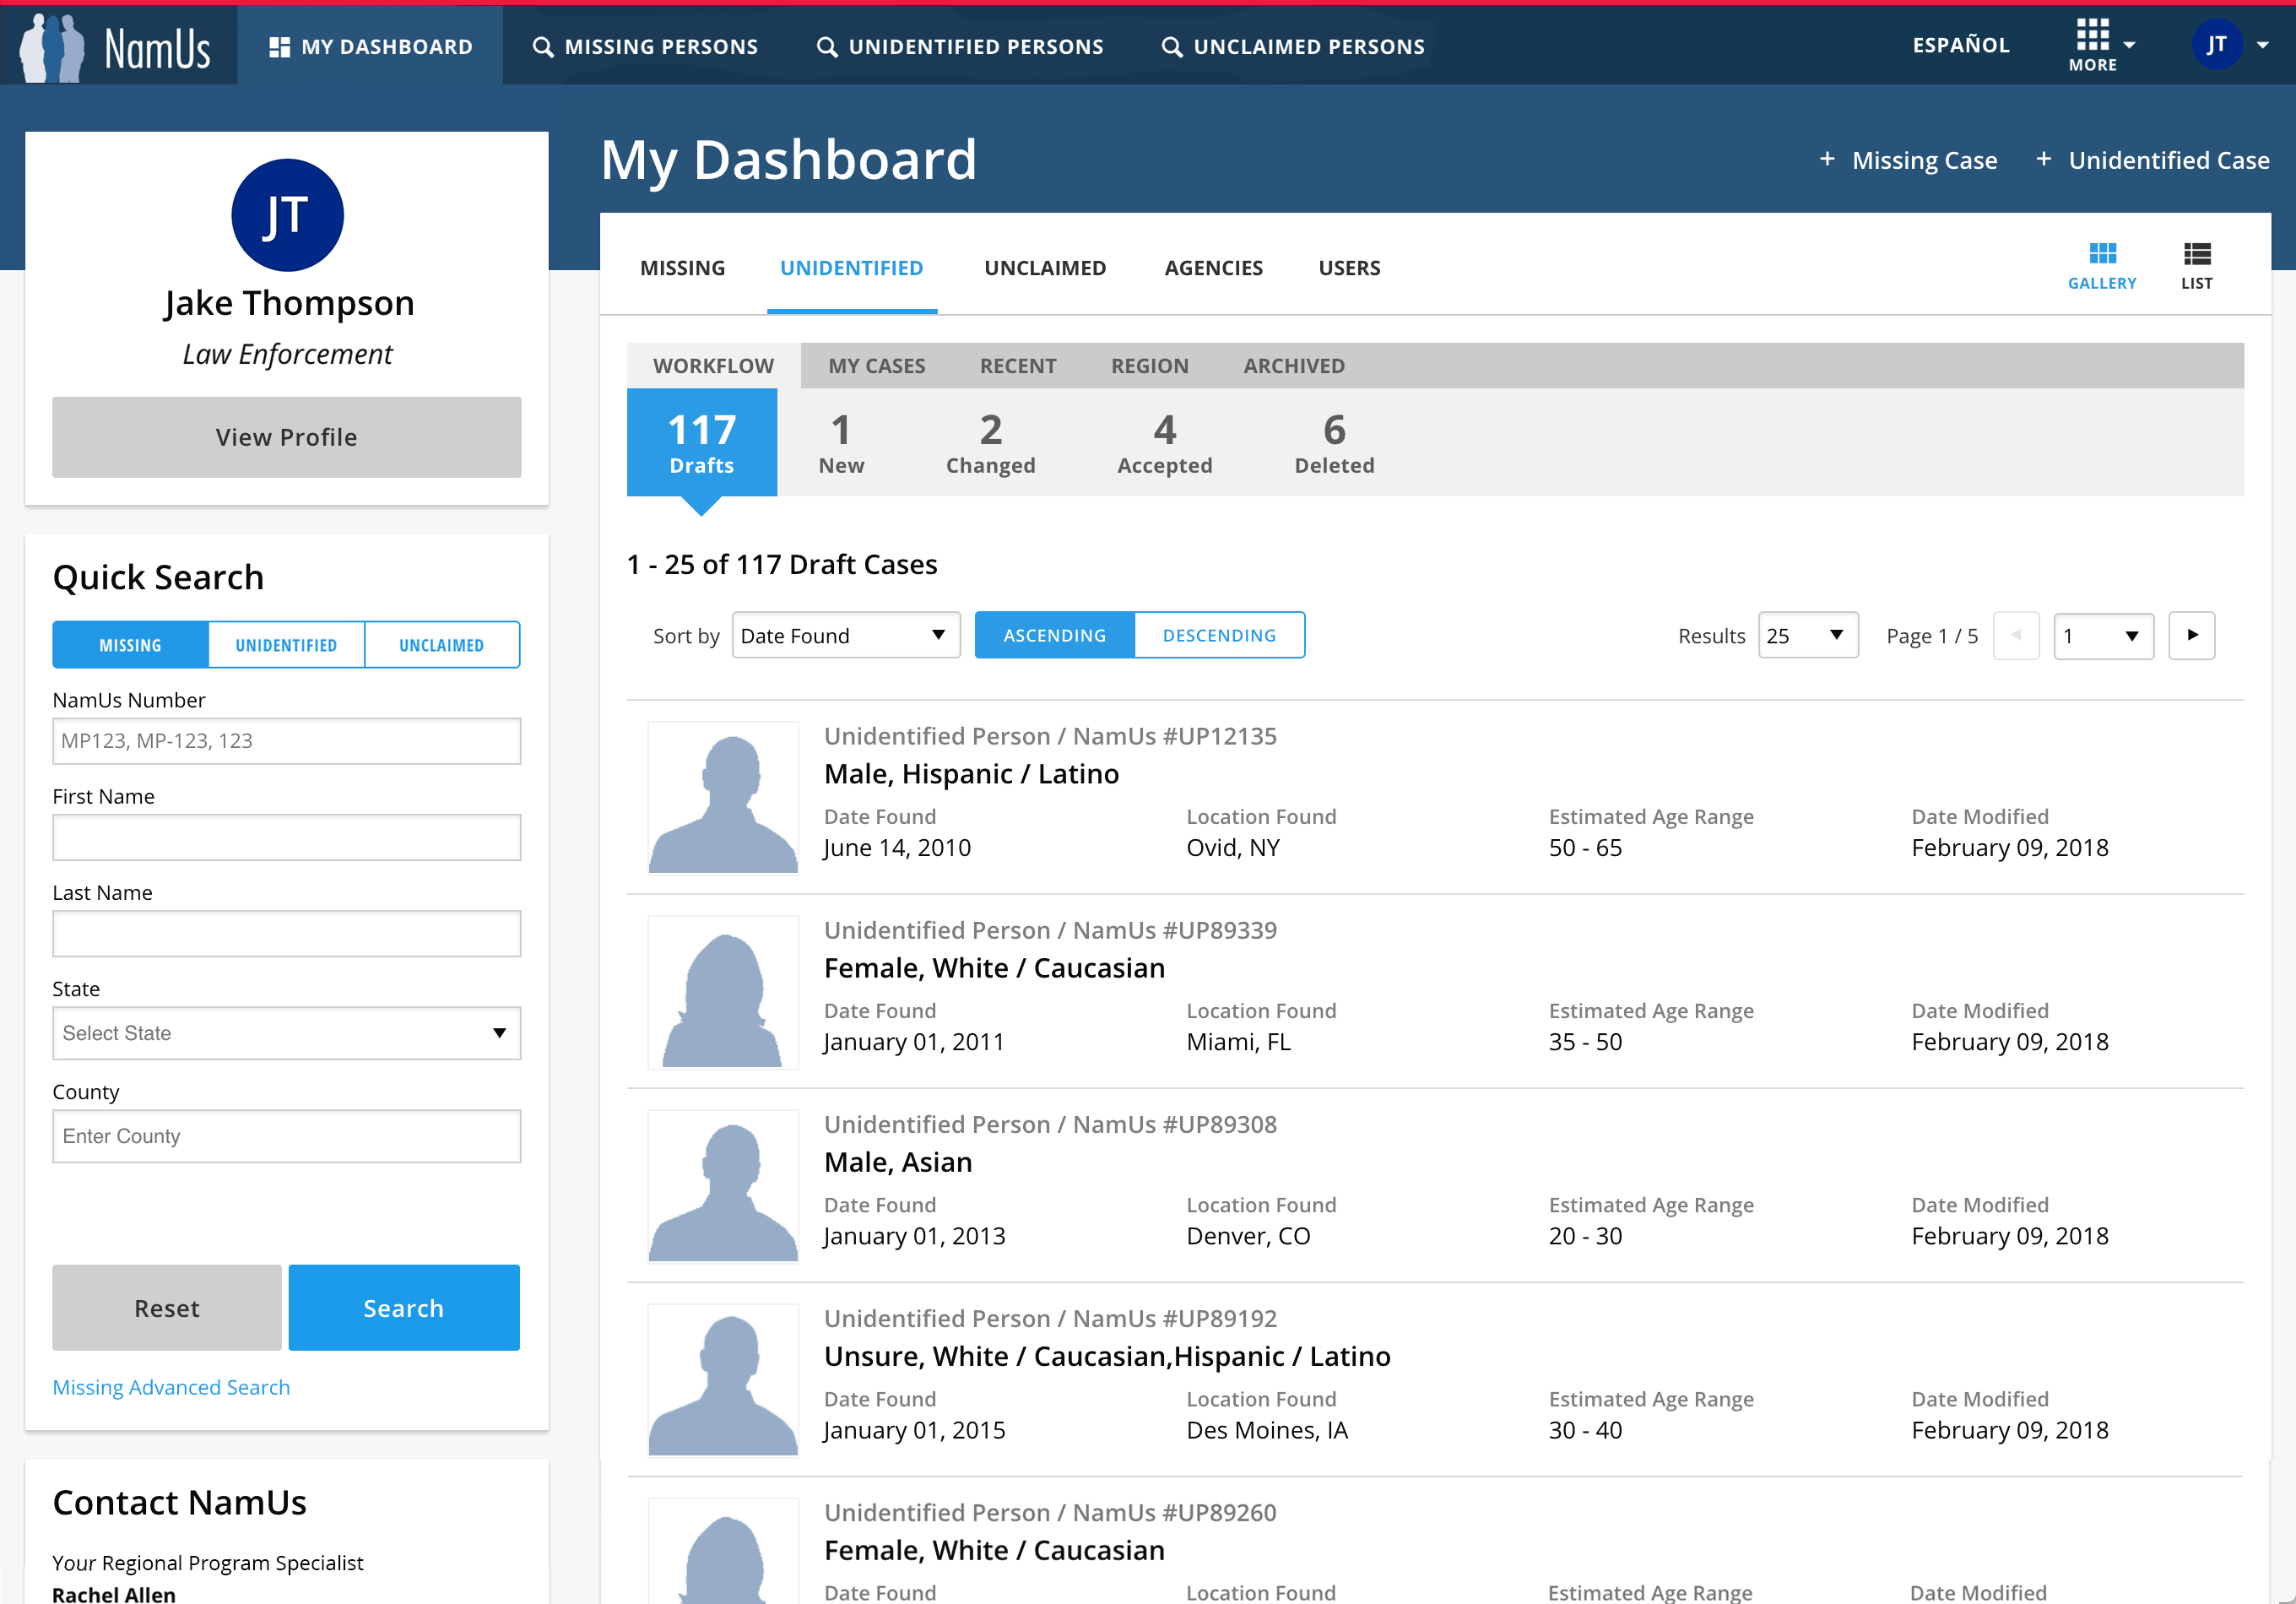Add a new Missing Case
The width and height of the screenshot is (2296, 1604).
[x=1908, y=160]
